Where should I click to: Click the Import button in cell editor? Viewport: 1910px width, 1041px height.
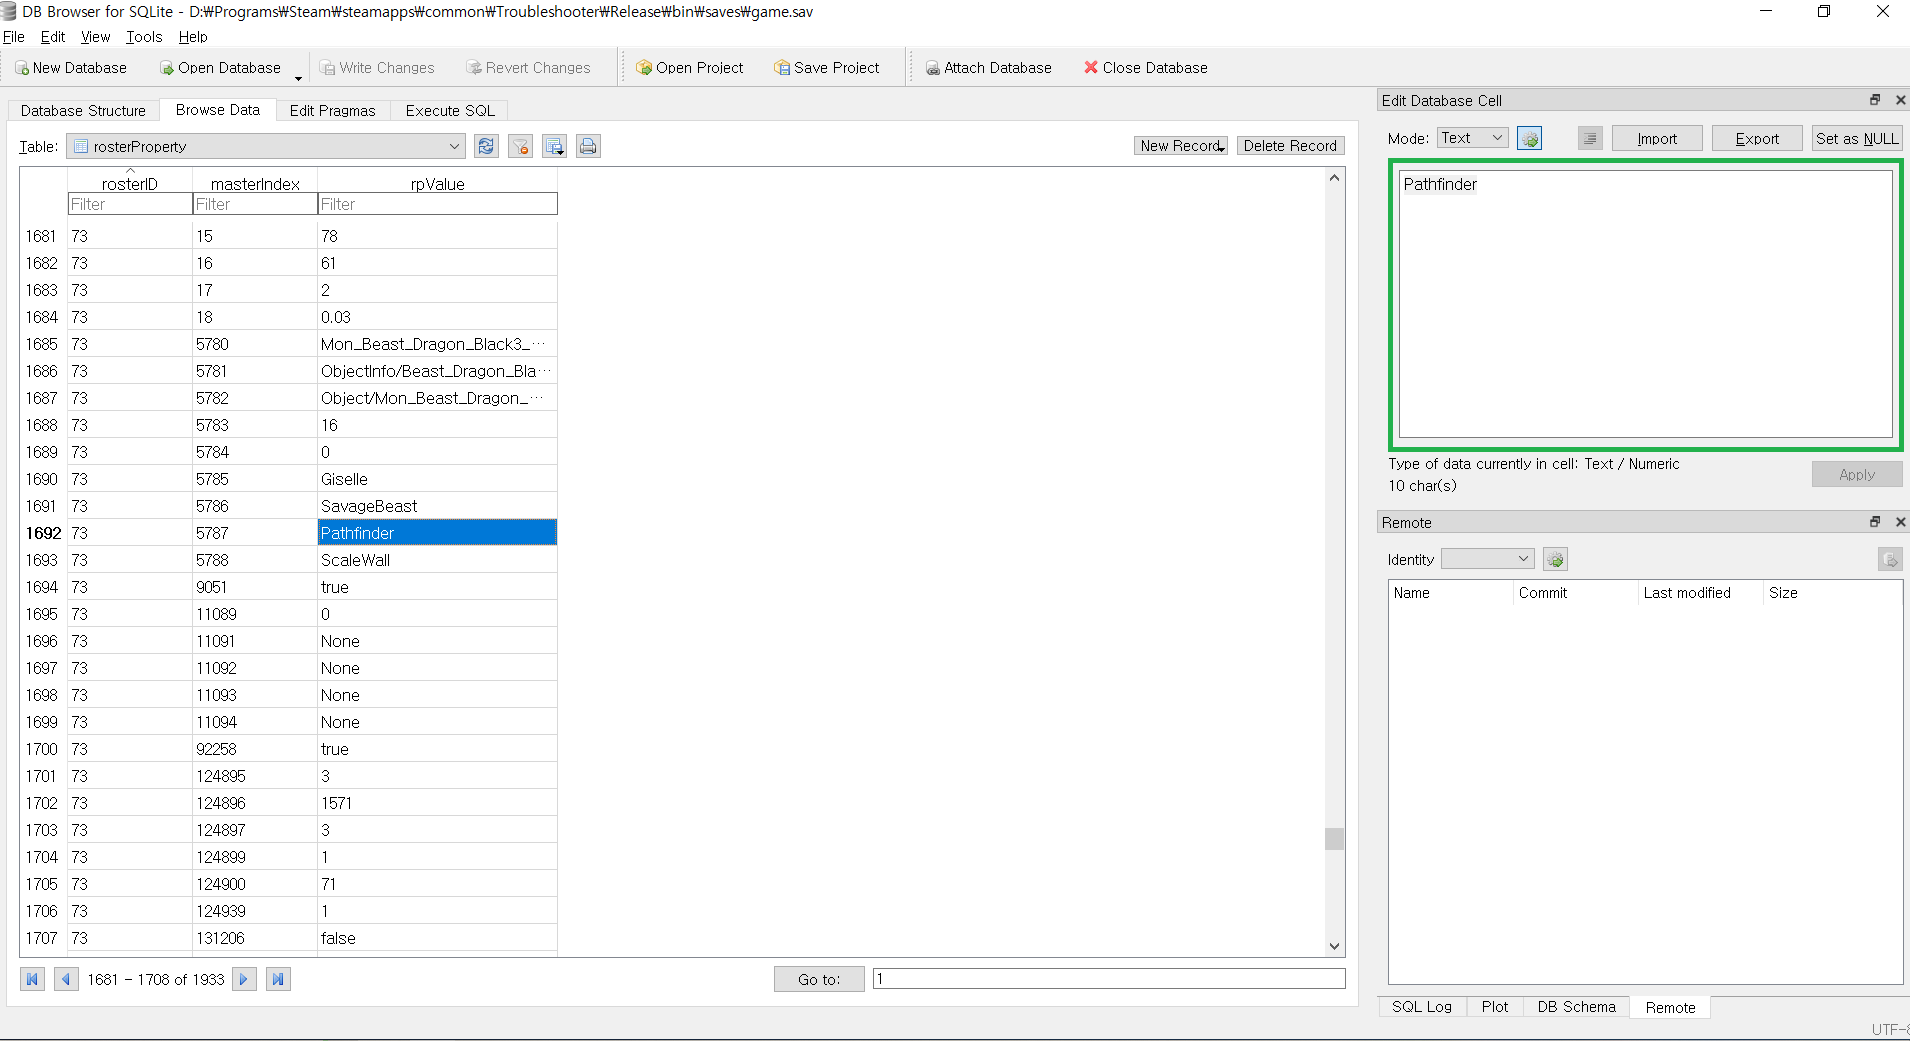1657,138
